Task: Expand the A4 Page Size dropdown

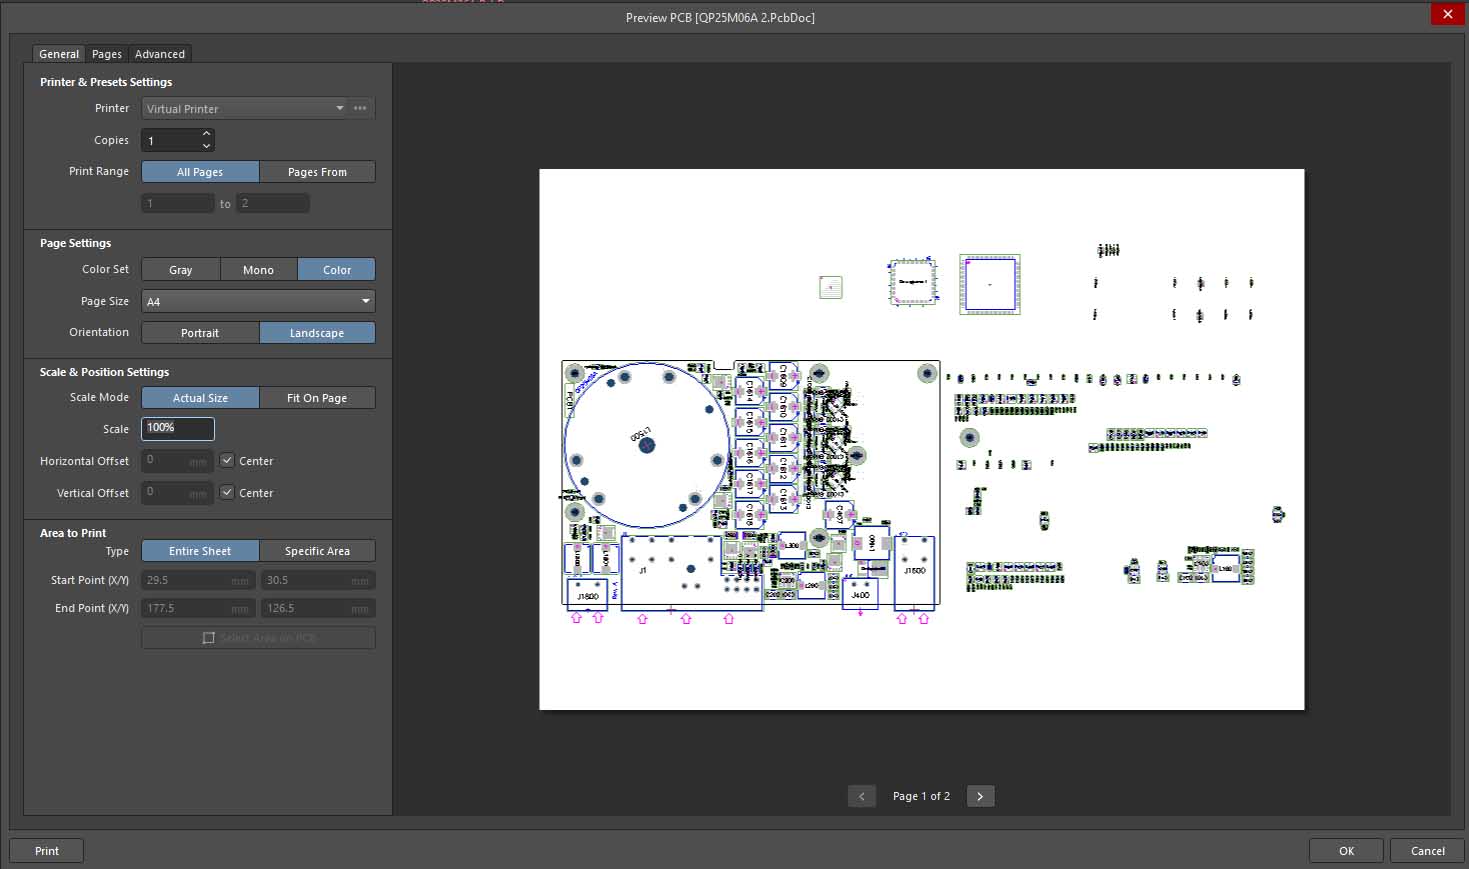Action: (258, 301)
